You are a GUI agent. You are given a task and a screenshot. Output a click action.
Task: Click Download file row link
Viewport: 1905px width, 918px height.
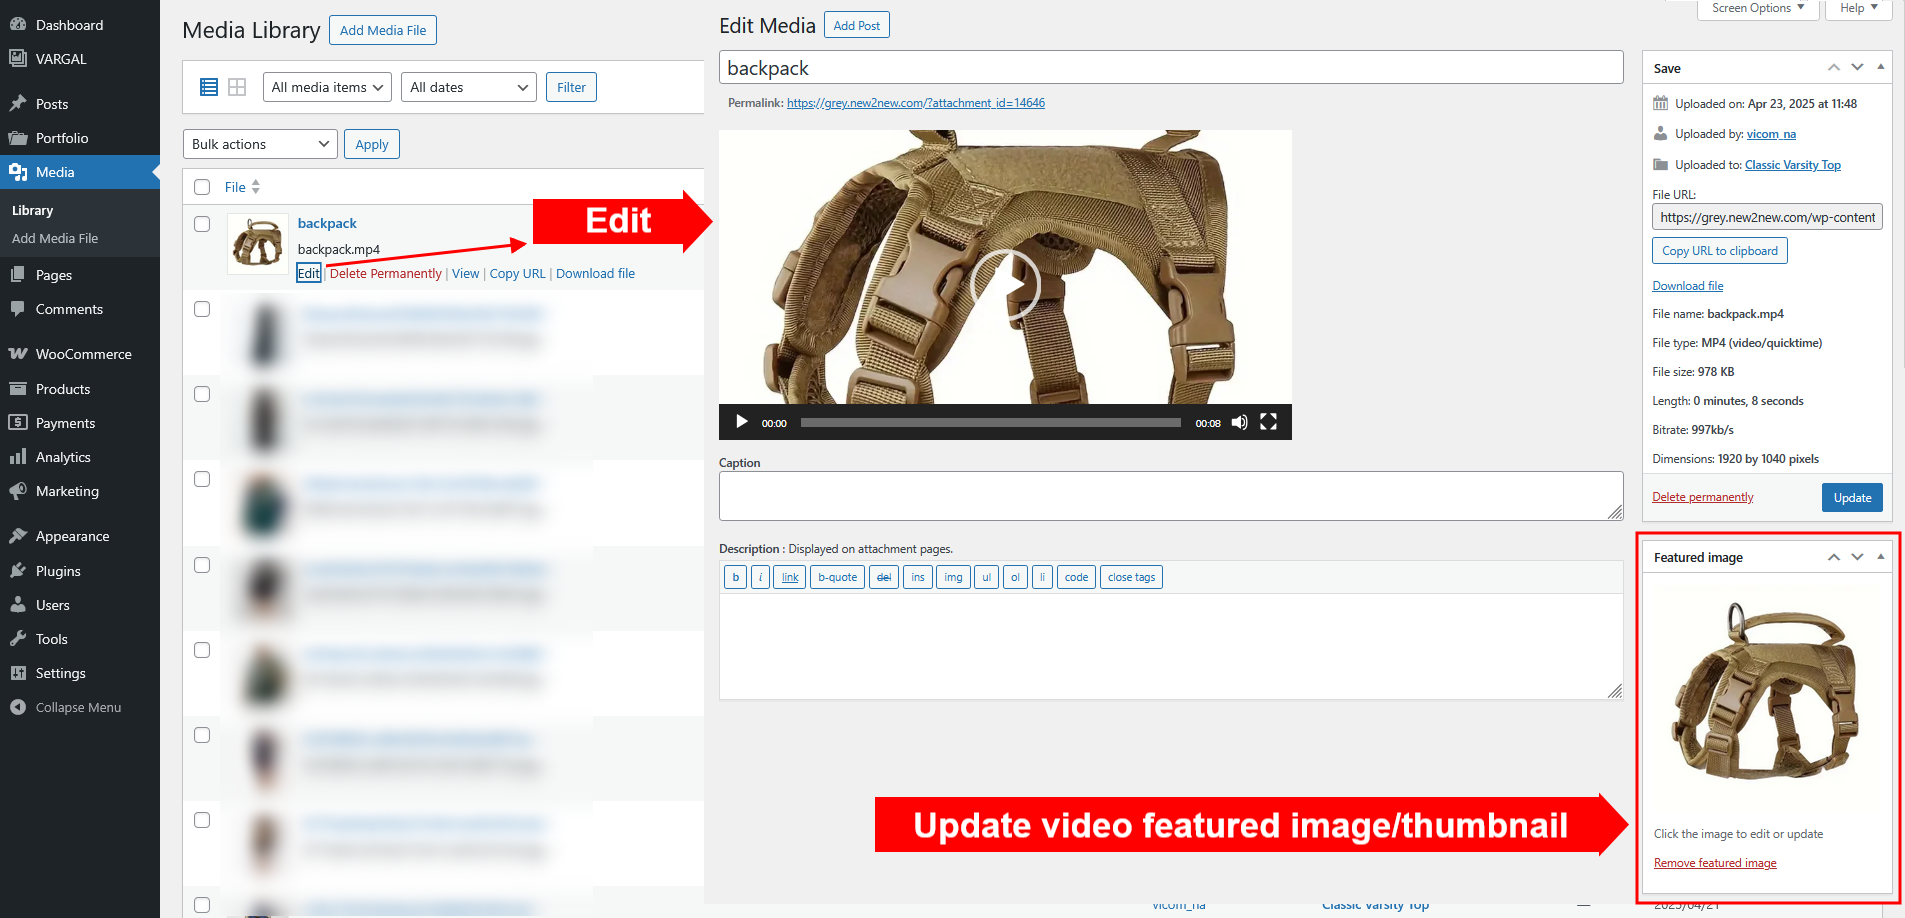(x=596, y=273)
